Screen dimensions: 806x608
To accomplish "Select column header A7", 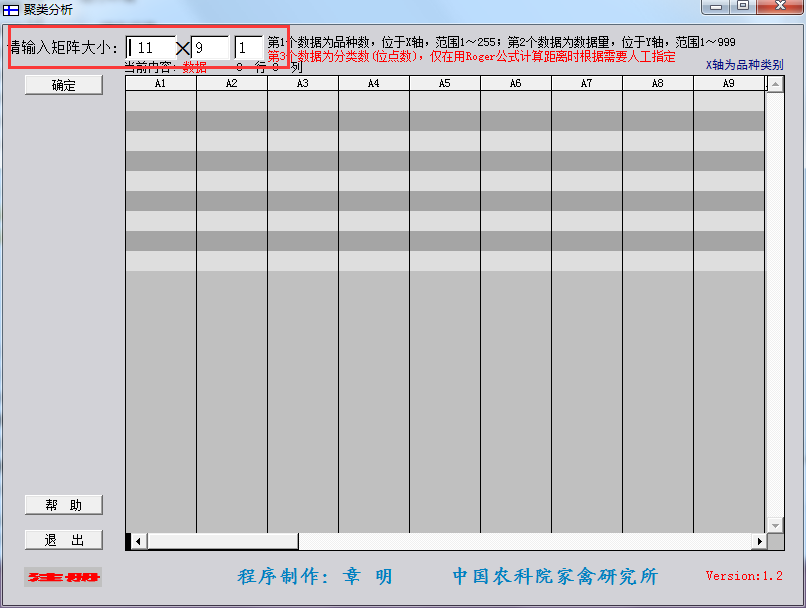I will click(x=587, y=83).
